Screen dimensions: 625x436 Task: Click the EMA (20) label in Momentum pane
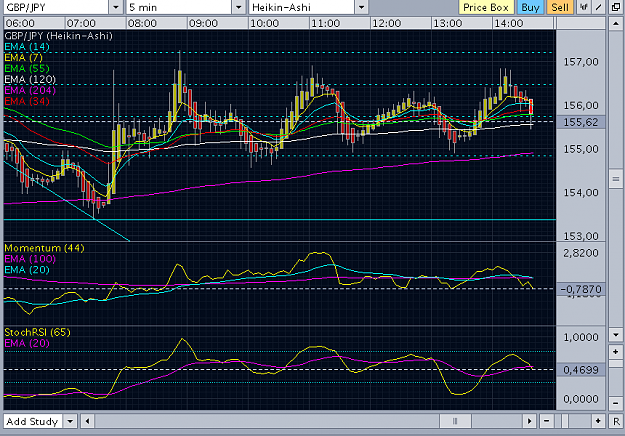(x=27, y=269)
